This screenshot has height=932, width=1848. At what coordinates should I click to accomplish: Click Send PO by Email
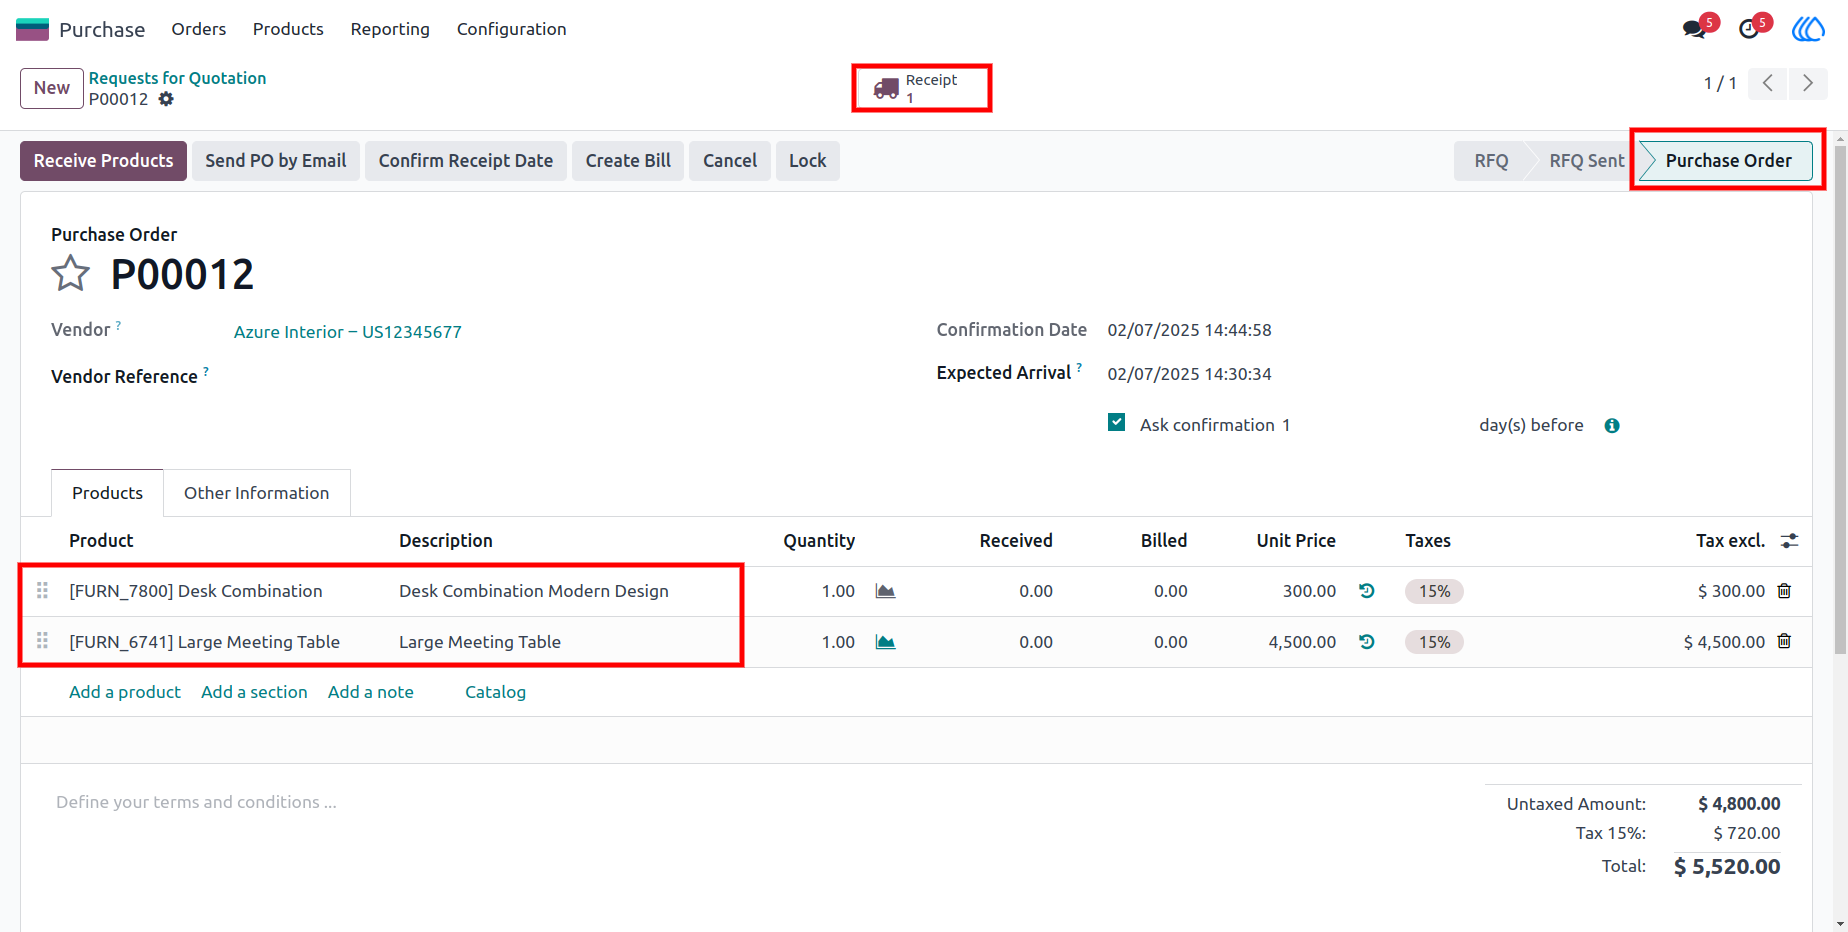coord(276,161)
